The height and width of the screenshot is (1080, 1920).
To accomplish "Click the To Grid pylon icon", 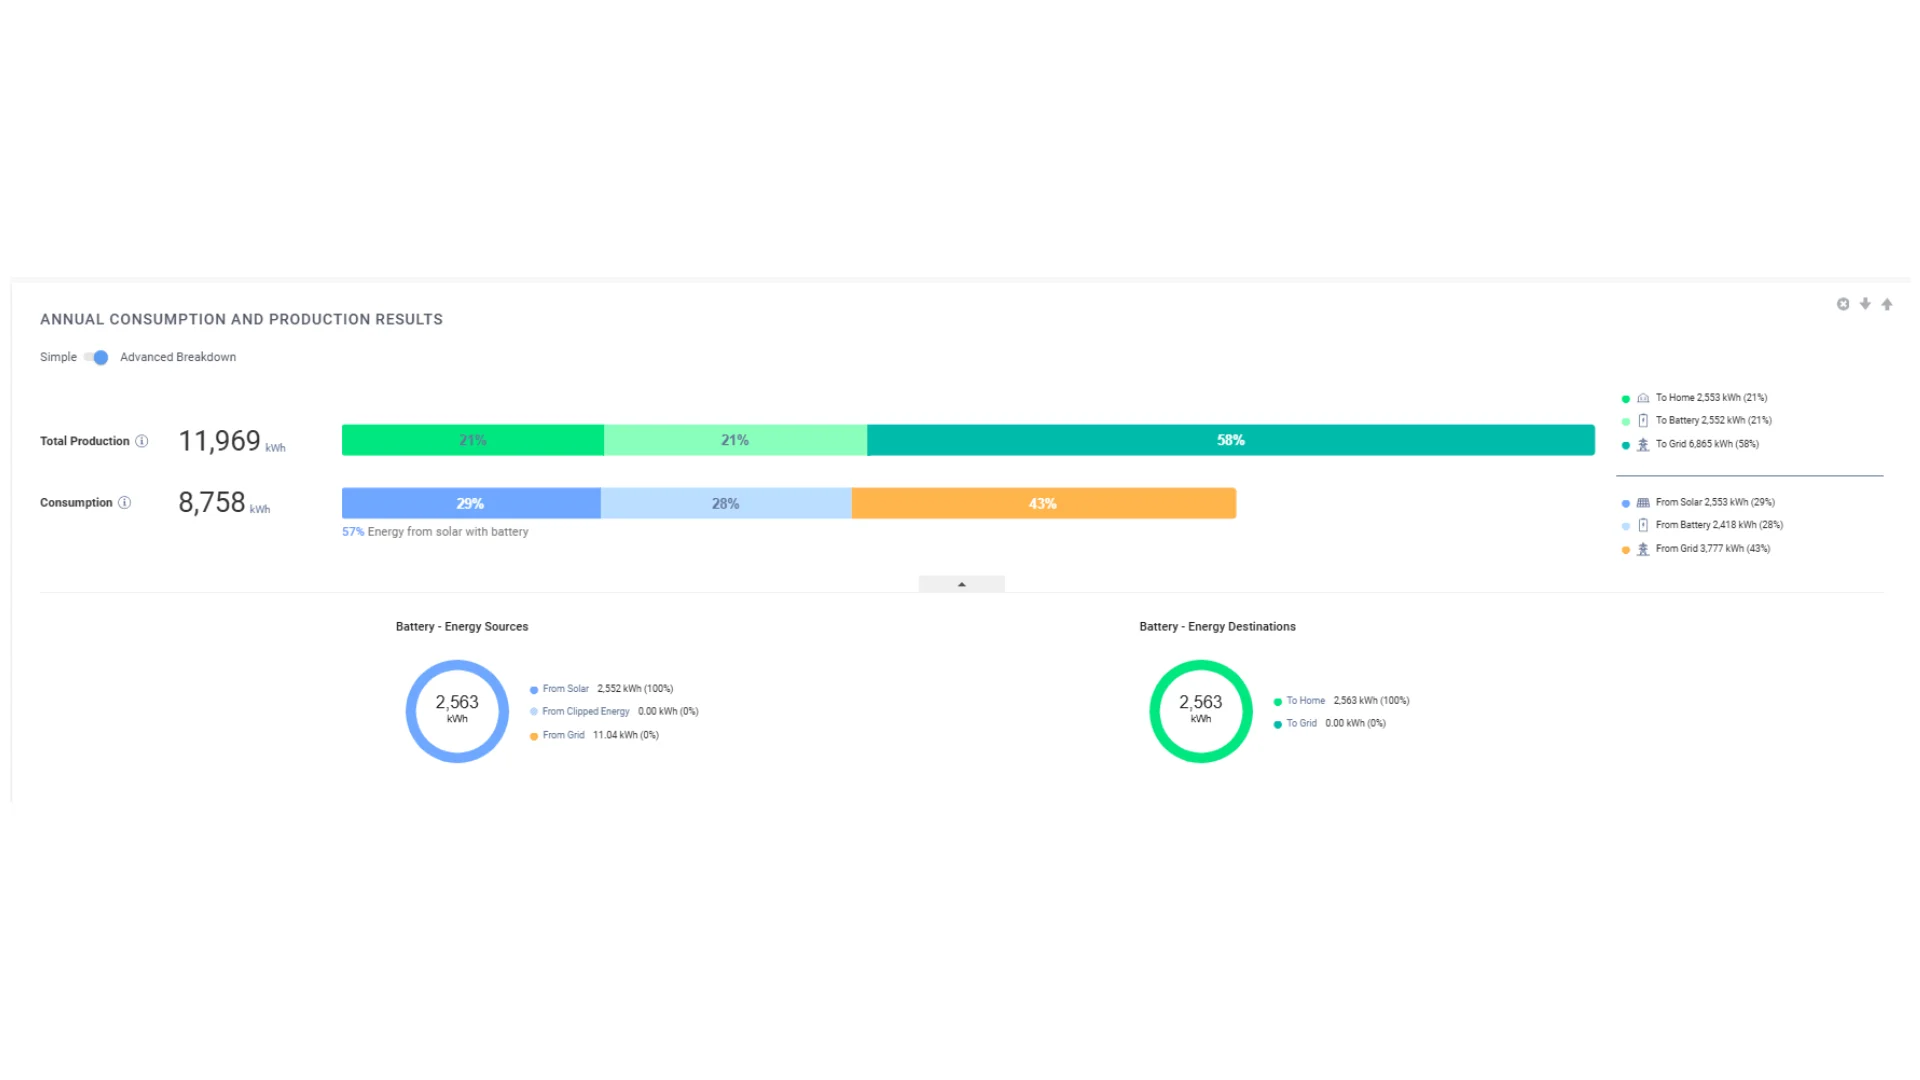I will pos(1643,445).
